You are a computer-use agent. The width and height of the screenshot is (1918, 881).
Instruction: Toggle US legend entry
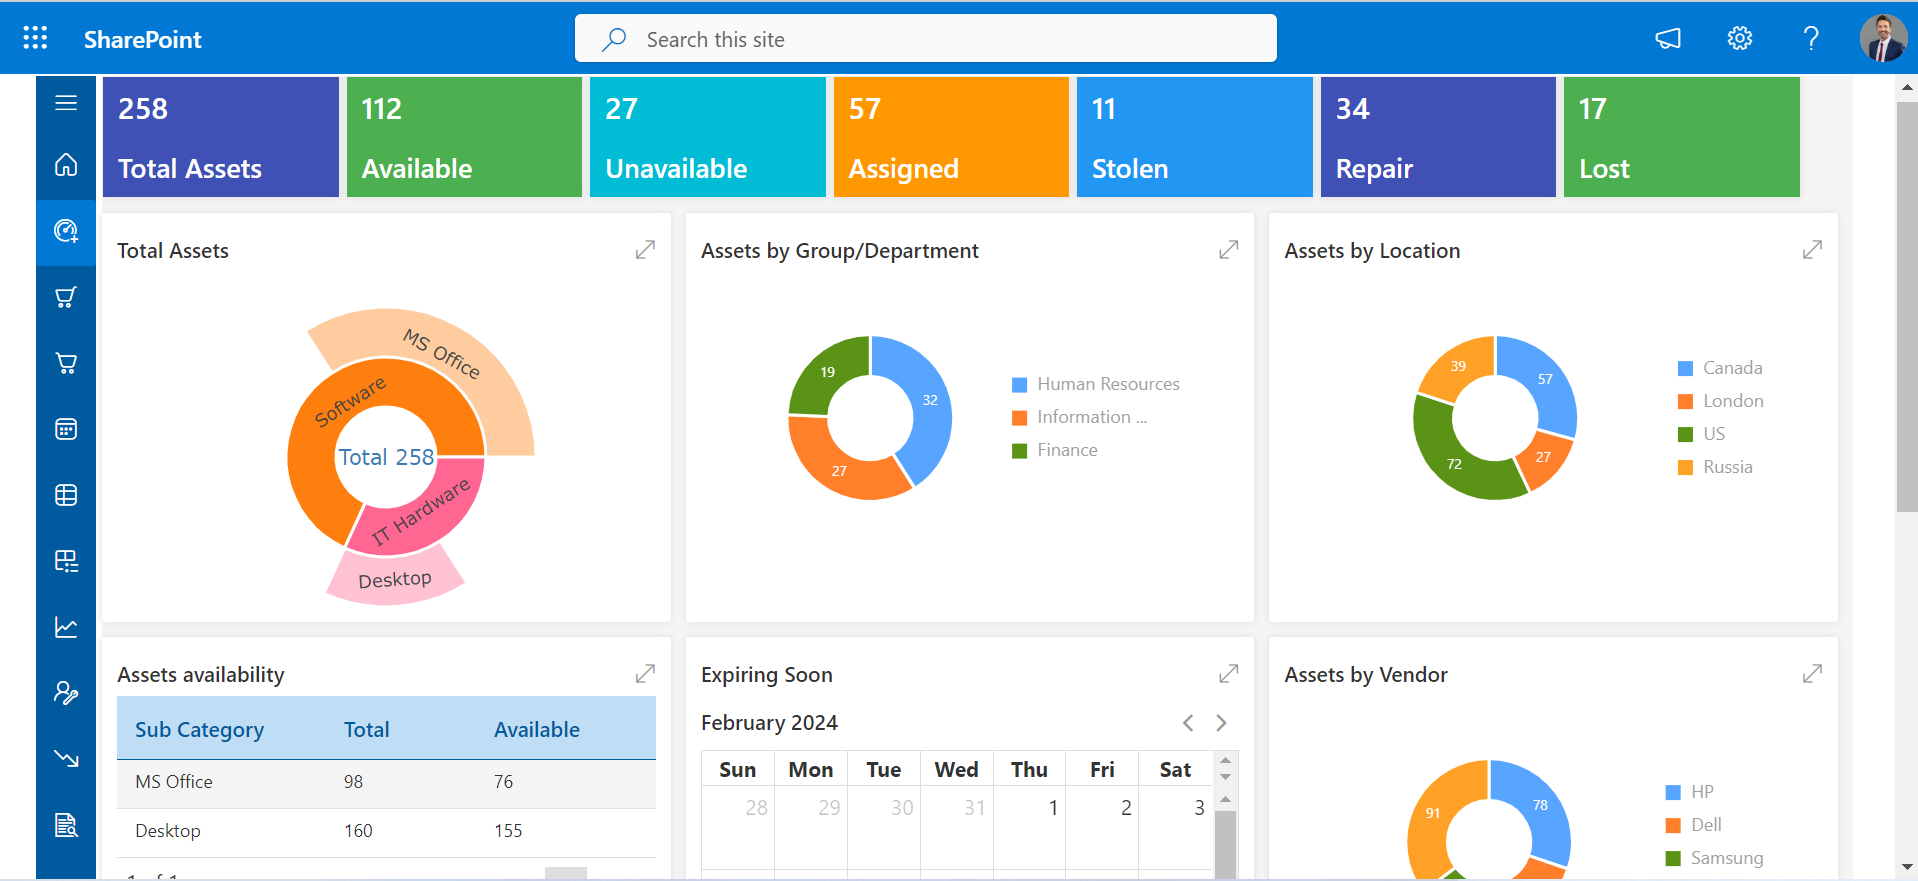tap(1701, 434)
